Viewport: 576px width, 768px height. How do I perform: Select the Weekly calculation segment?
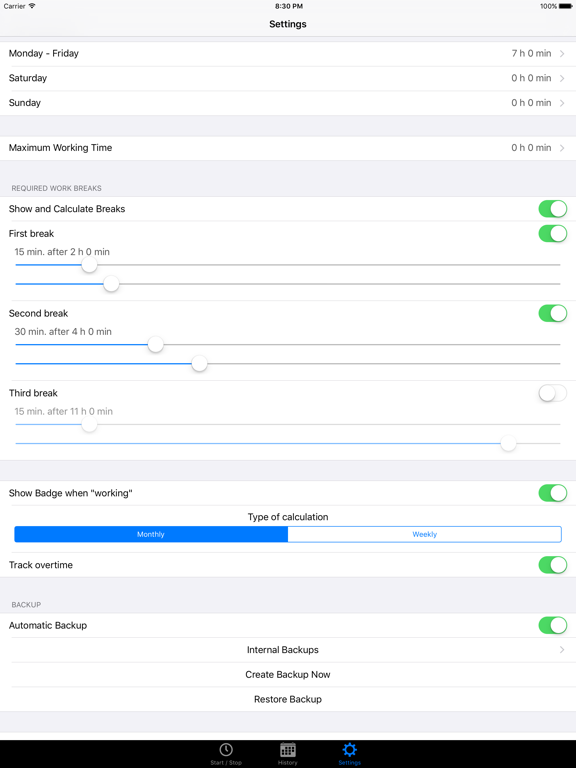point(425,534)
